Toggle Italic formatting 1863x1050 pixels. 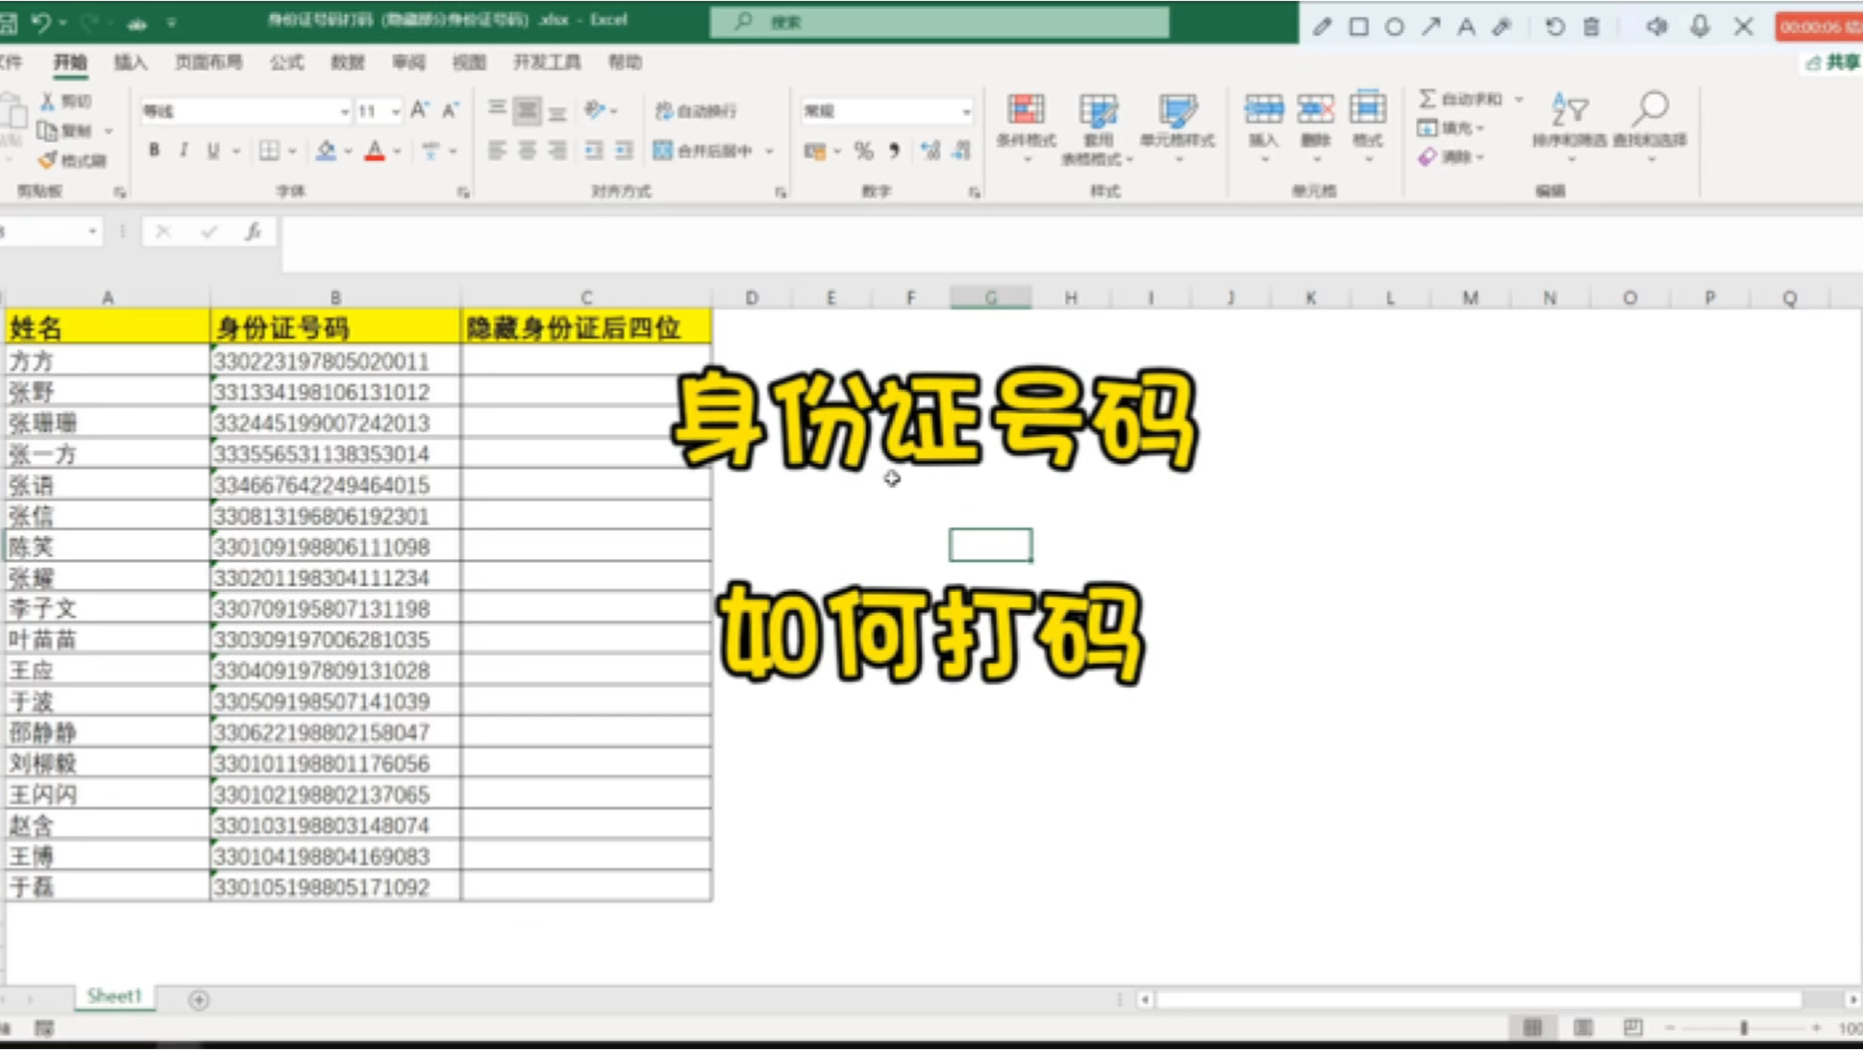[x=183, y=150]
